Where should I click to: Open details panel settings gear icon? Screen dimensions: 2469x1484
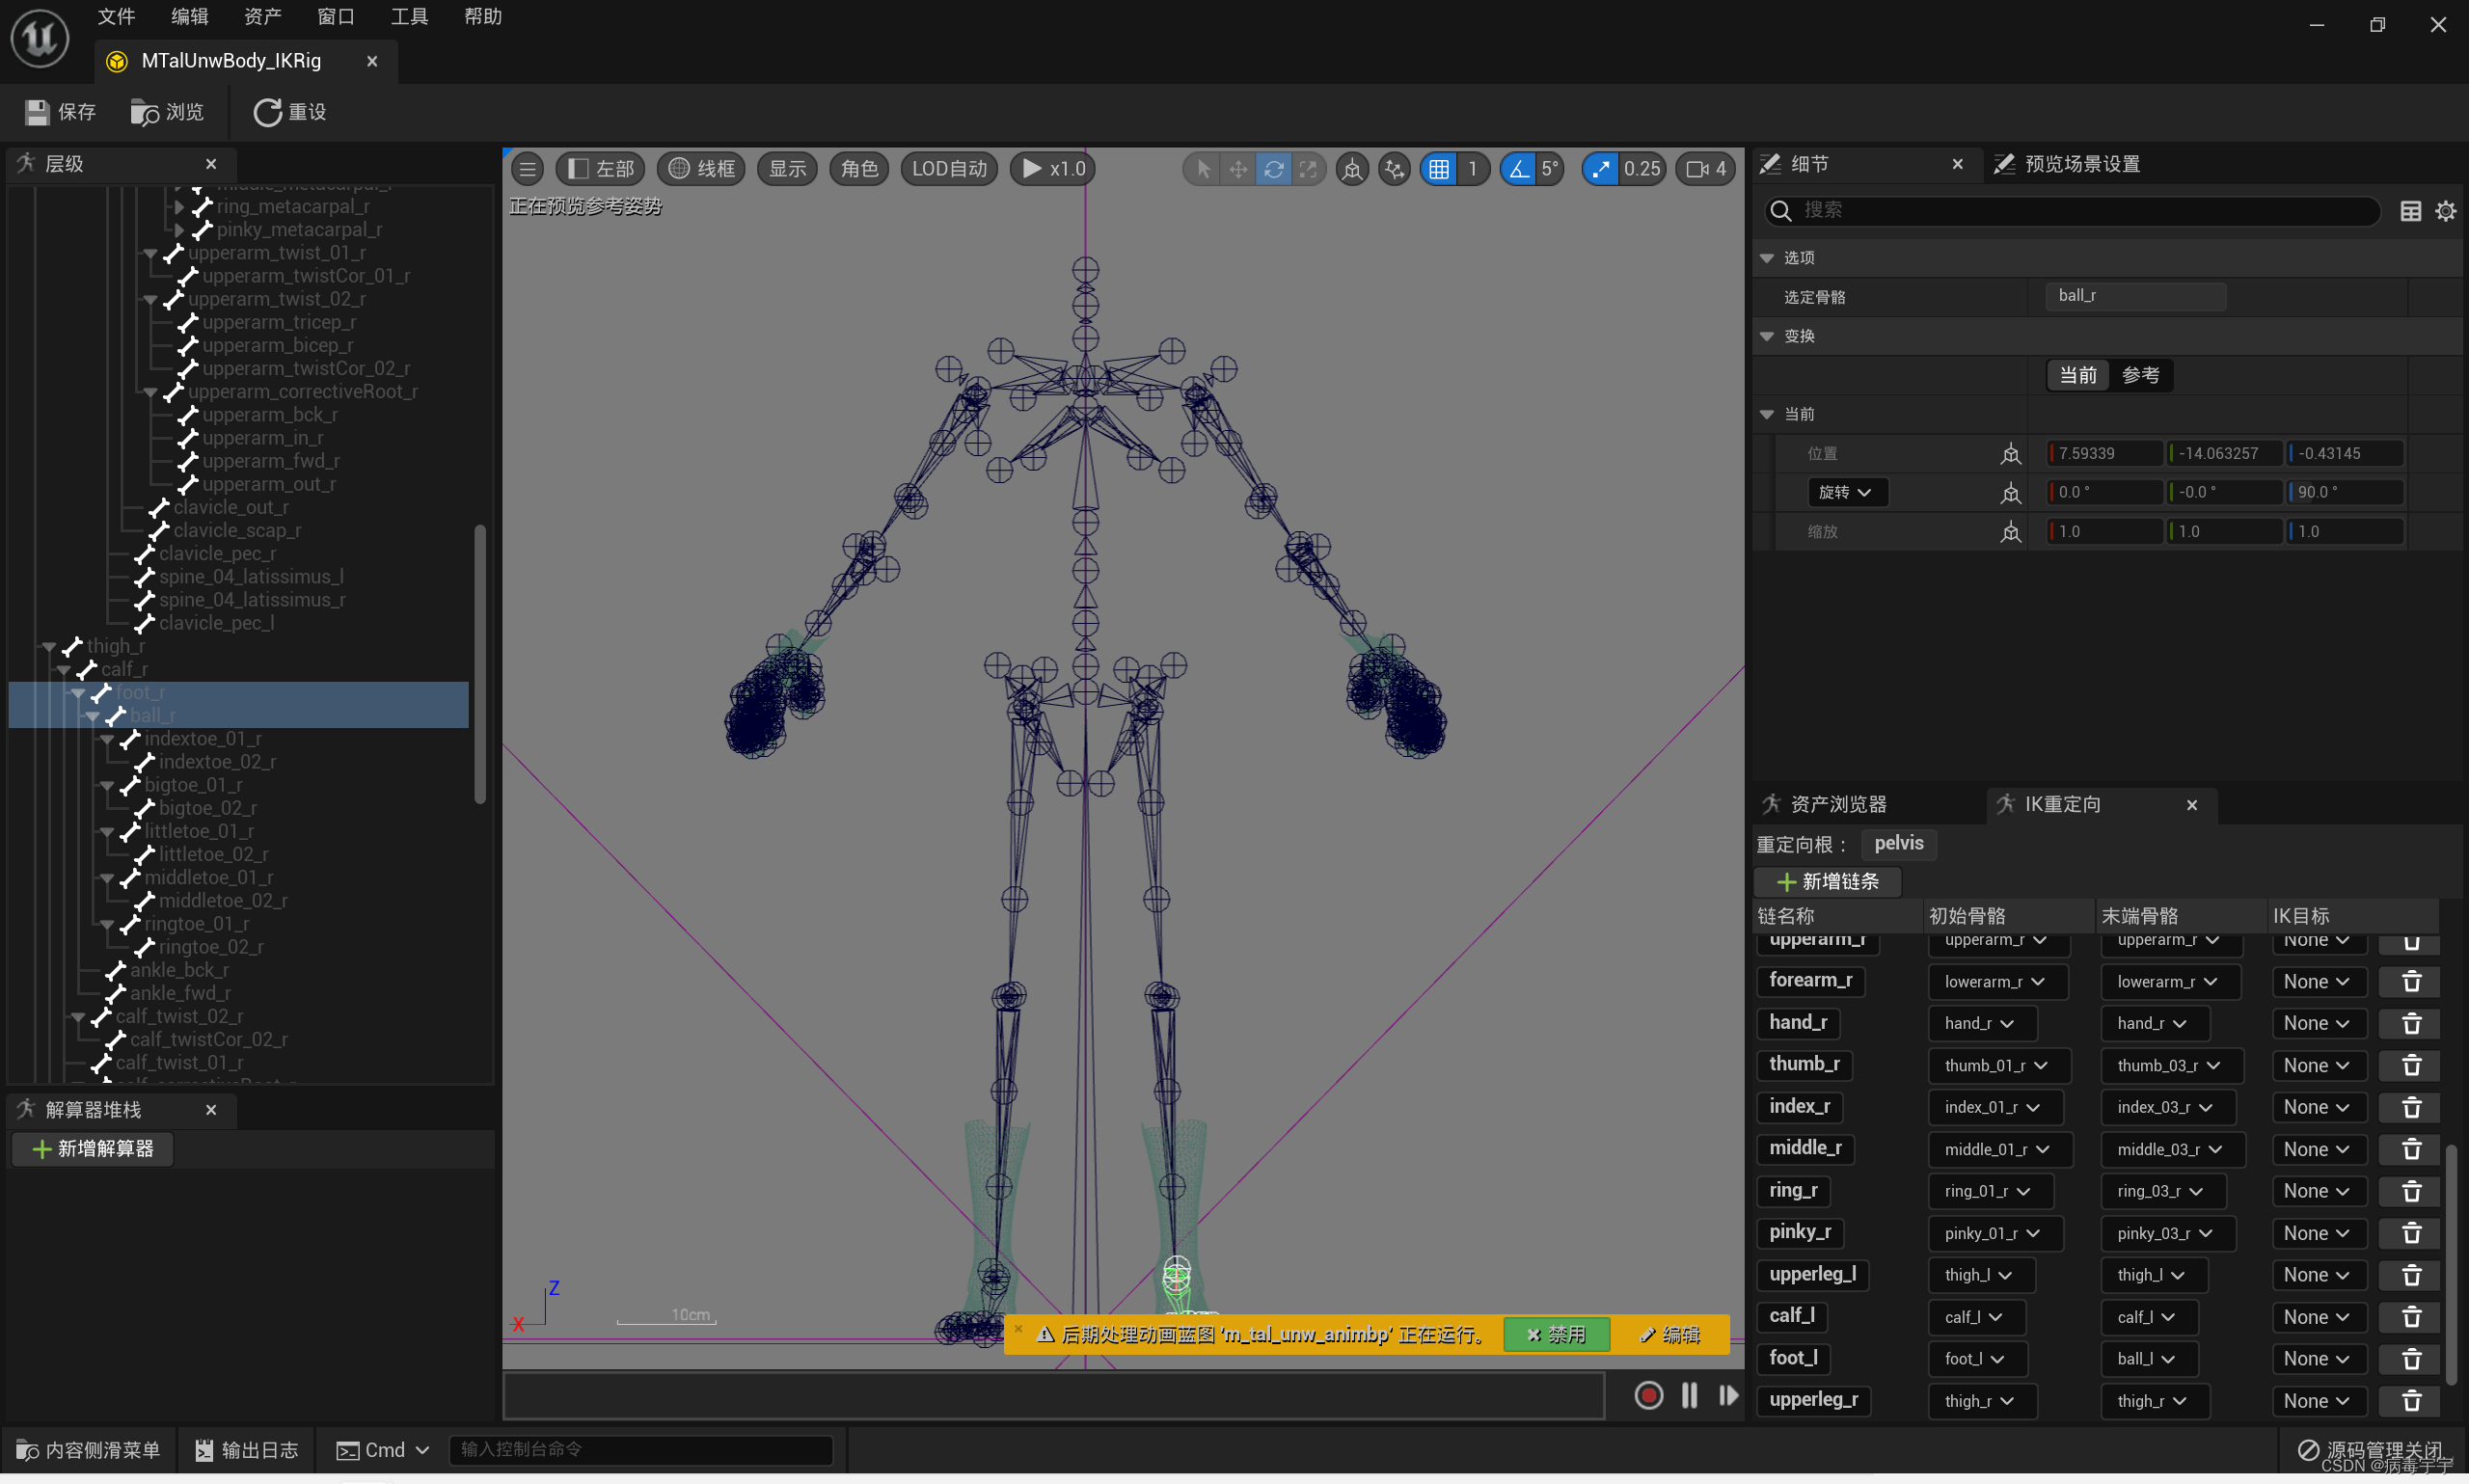pos(2445,211)
